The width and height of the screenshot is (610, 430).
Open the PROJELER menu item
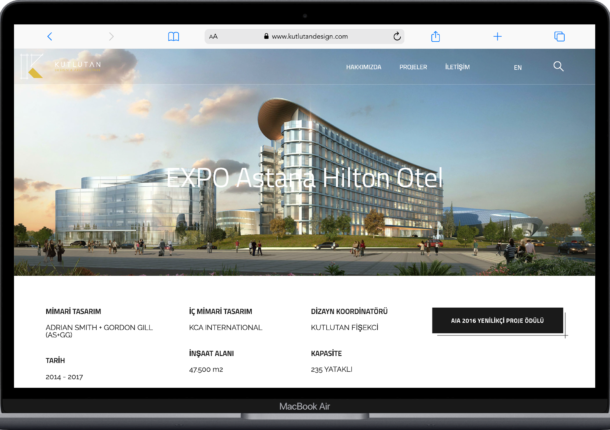click(x=413, y=67)
